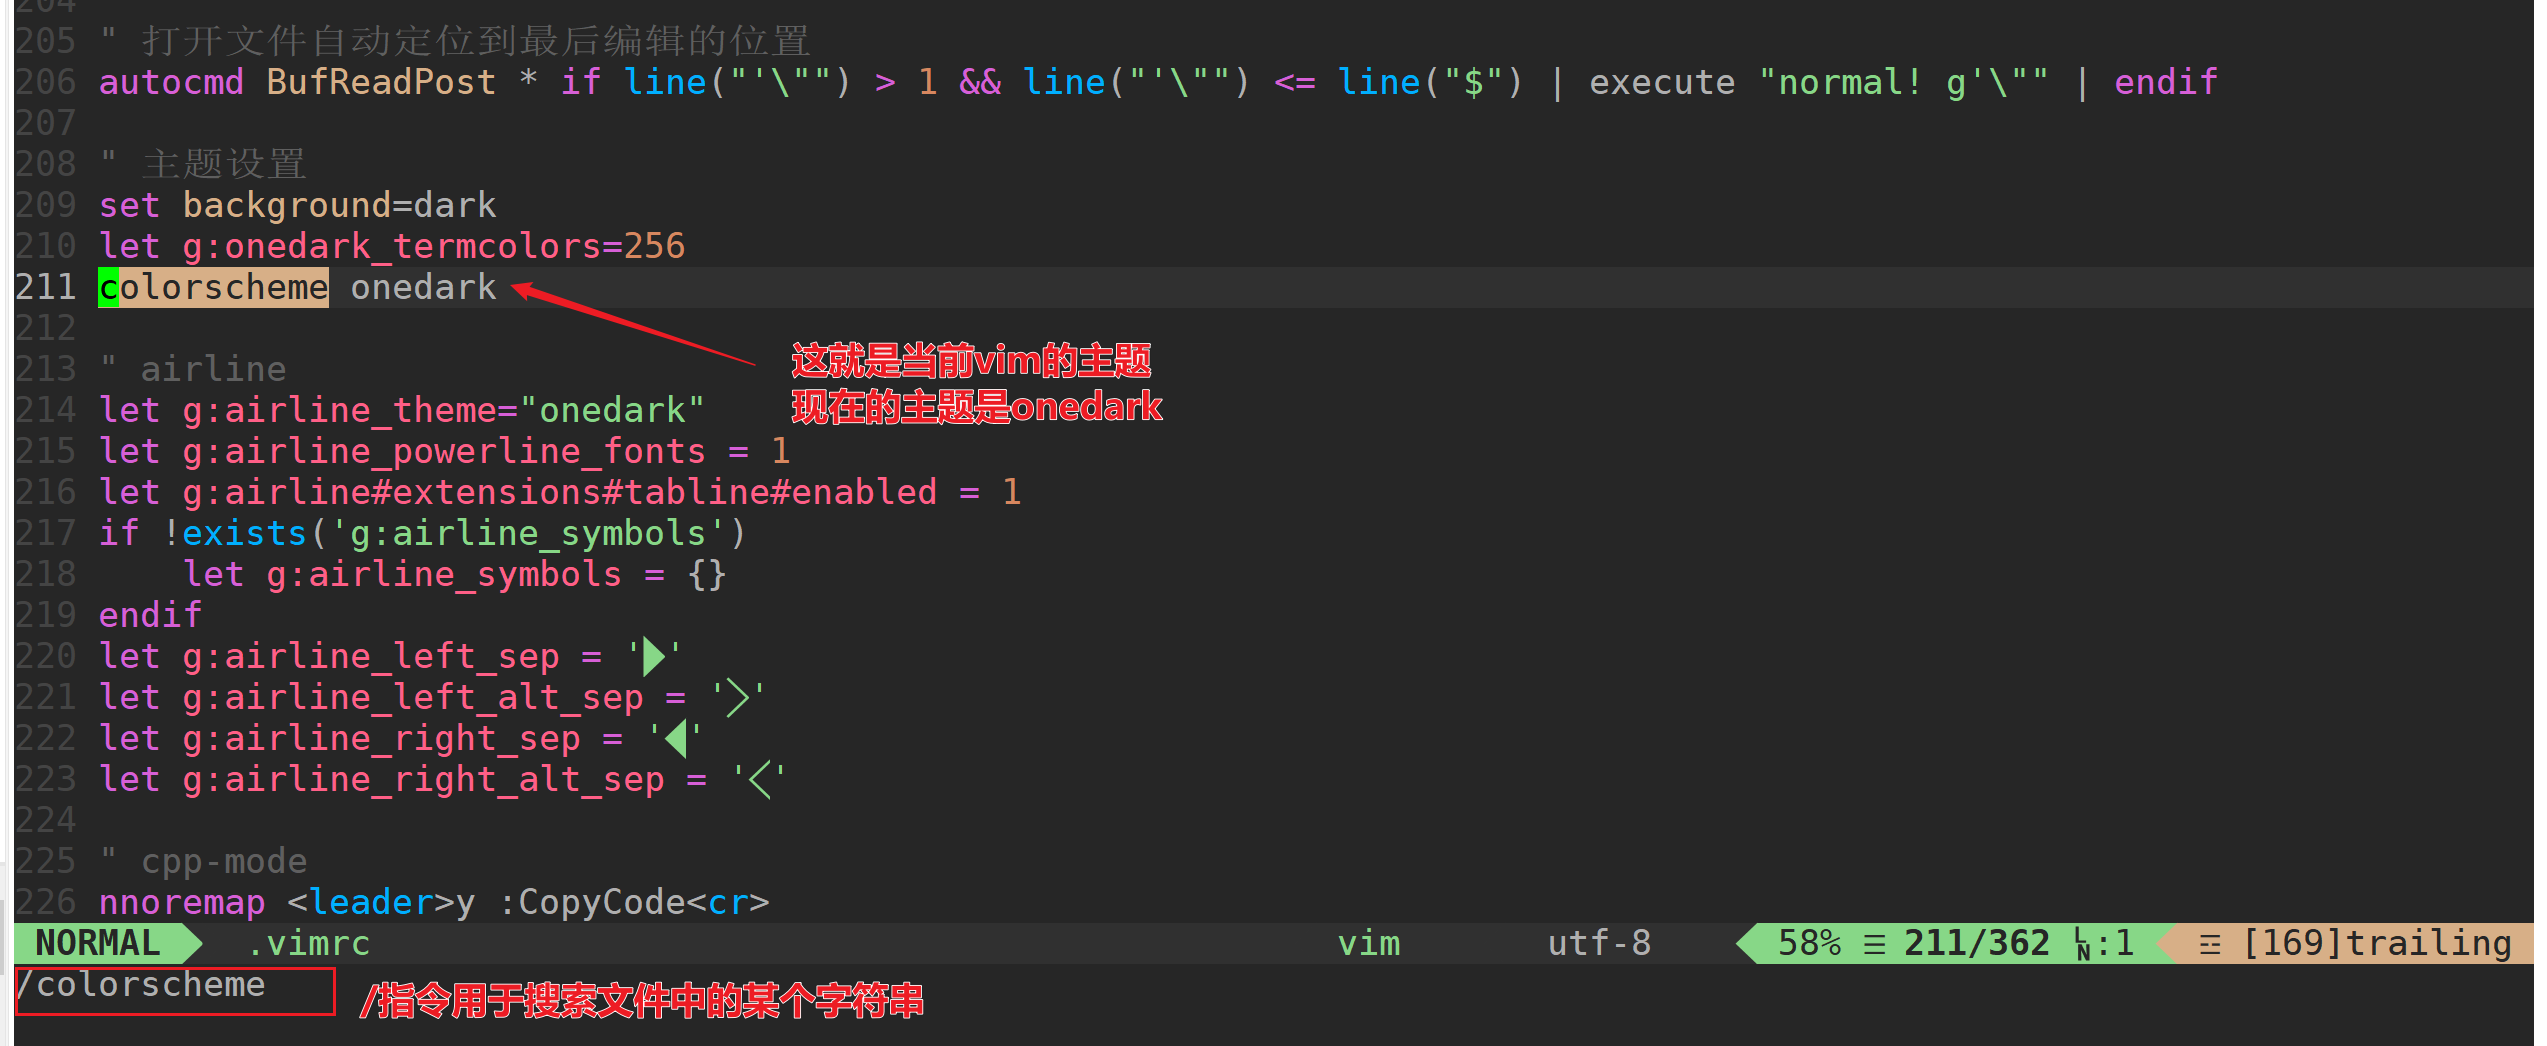
Task: Click the execute keyword on line 206
Action: (x=1662, y=82)
